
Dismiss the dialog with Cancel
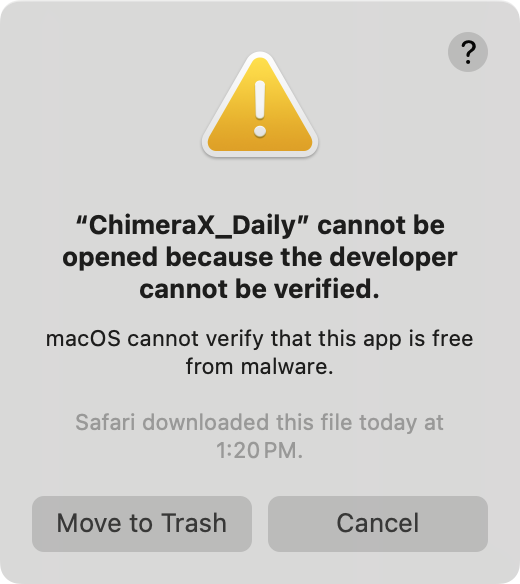pyautogui.click(x=378, y=523)
